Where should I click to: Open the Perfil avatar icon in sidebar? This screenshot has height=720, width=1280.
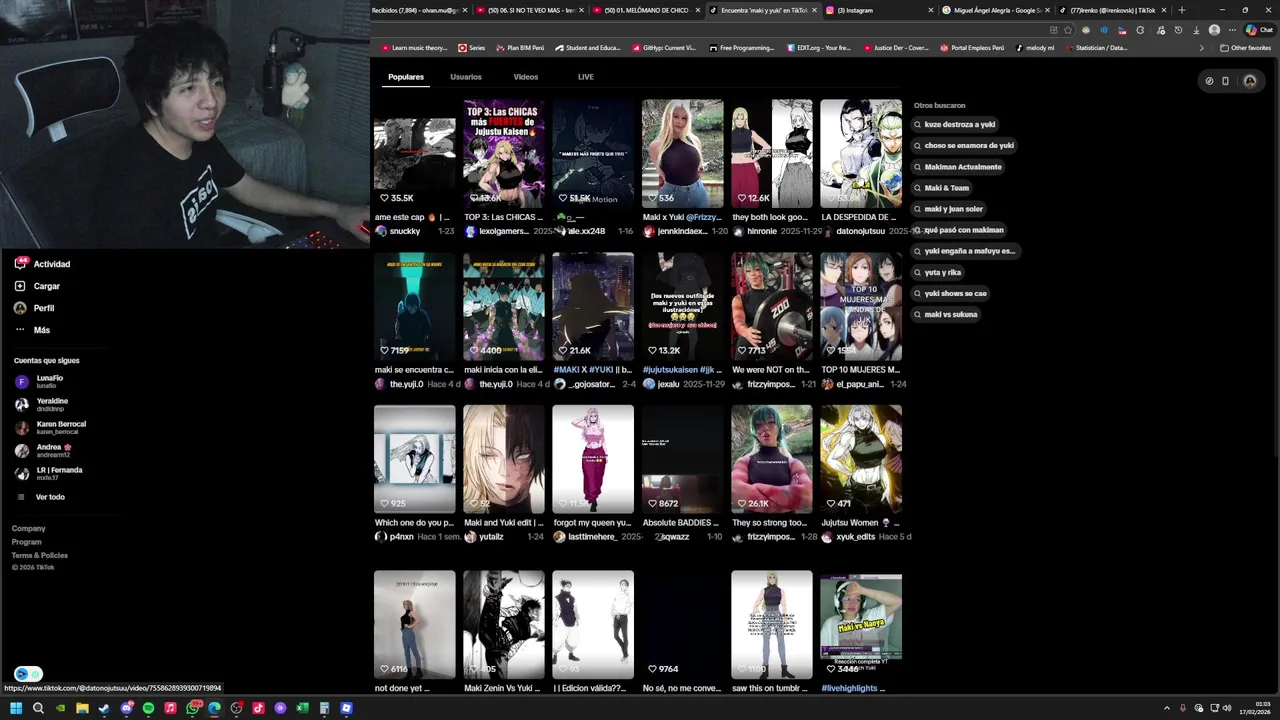(20, 308)
